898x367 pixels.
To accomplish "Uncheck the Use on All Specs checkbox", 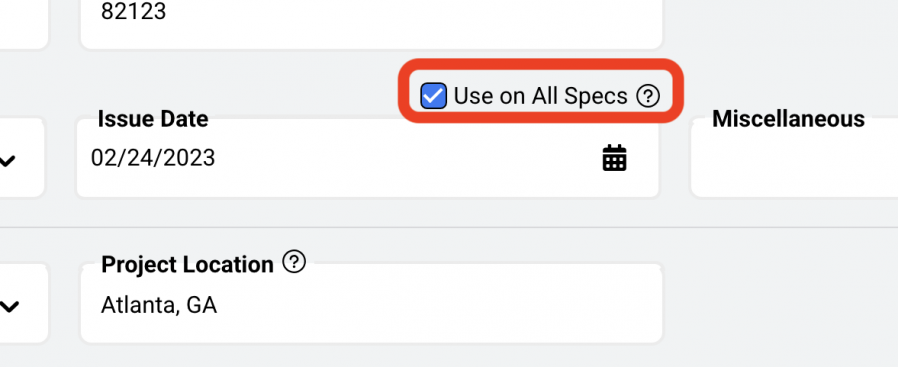I will tap(434, 96).
